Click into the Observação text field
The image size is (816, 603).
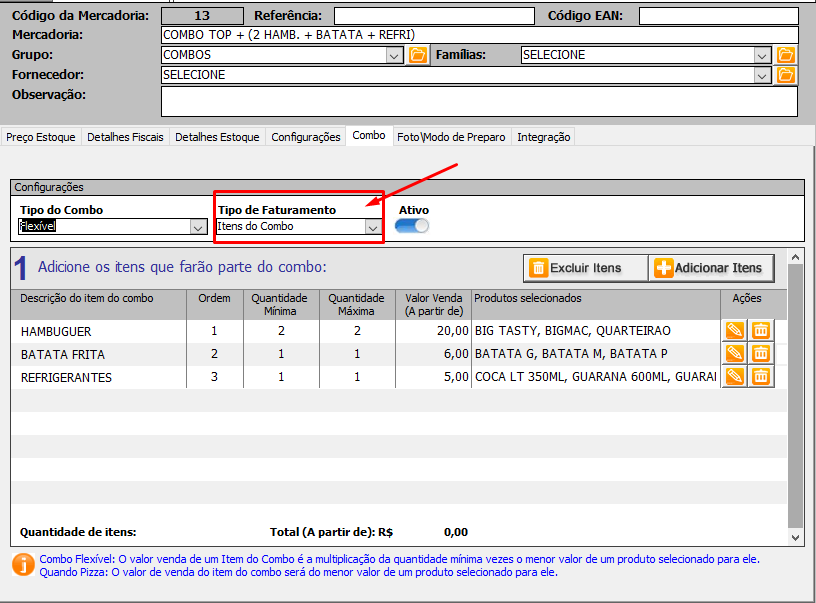(479, 101)
